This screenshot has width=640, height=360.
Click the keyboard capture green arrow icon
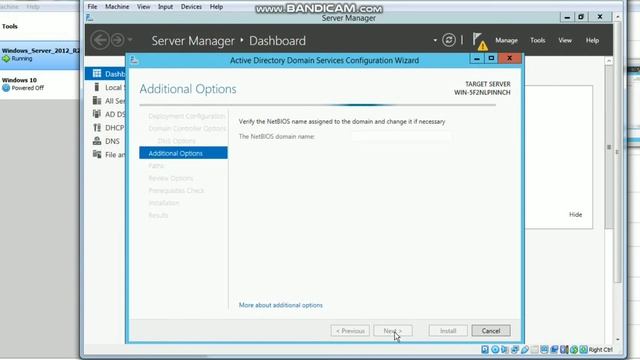coord(584,349)
